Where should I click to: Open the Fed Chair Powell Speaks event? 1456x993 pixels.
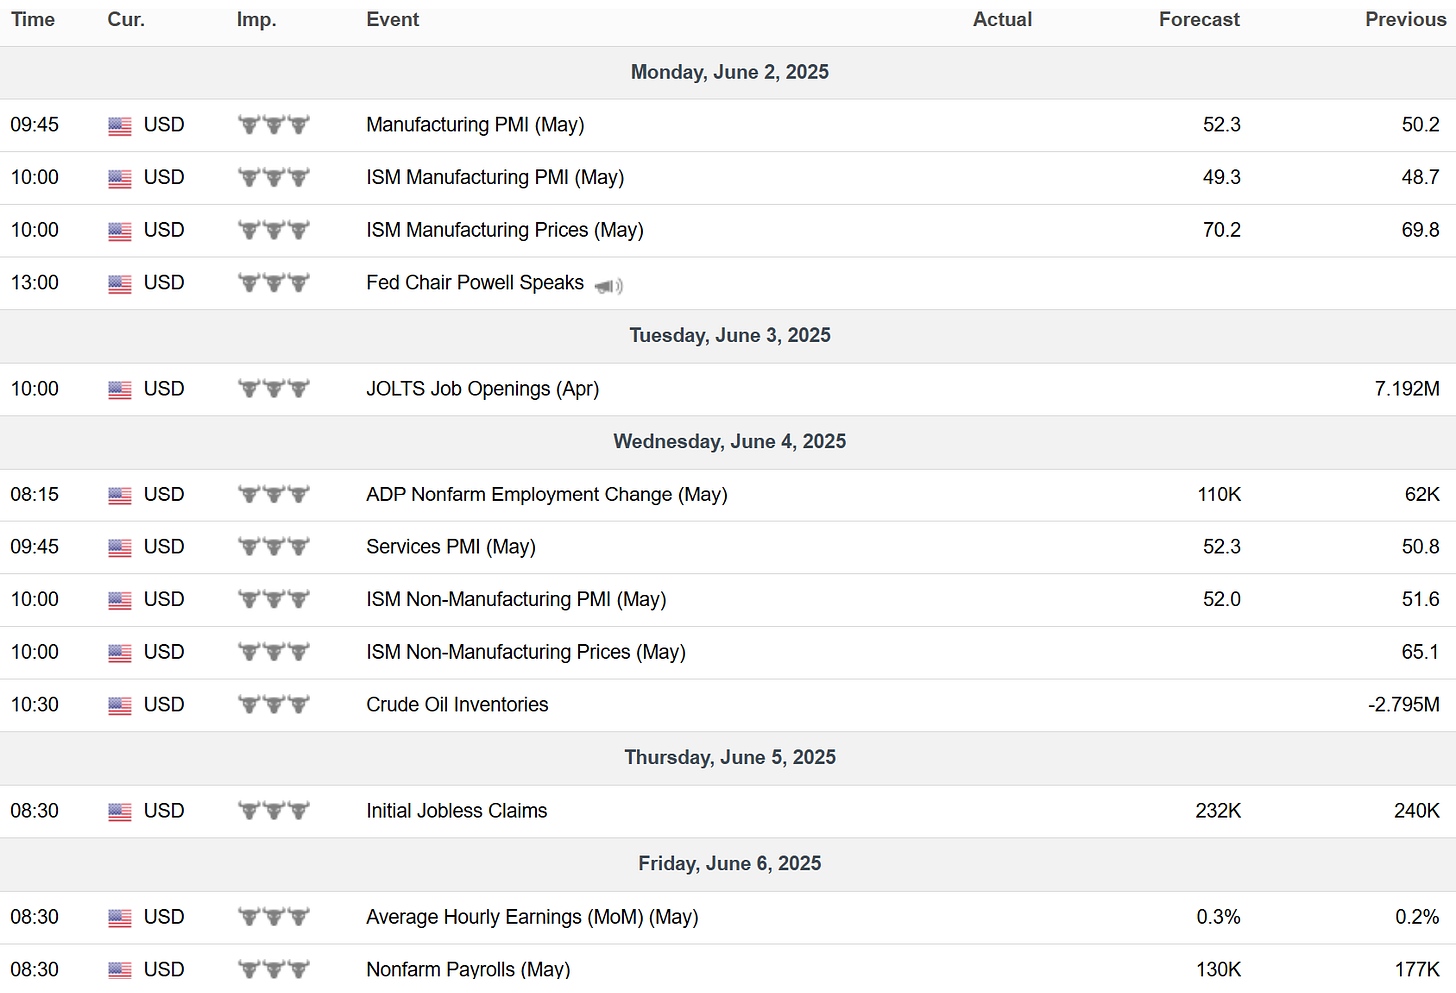475,283
